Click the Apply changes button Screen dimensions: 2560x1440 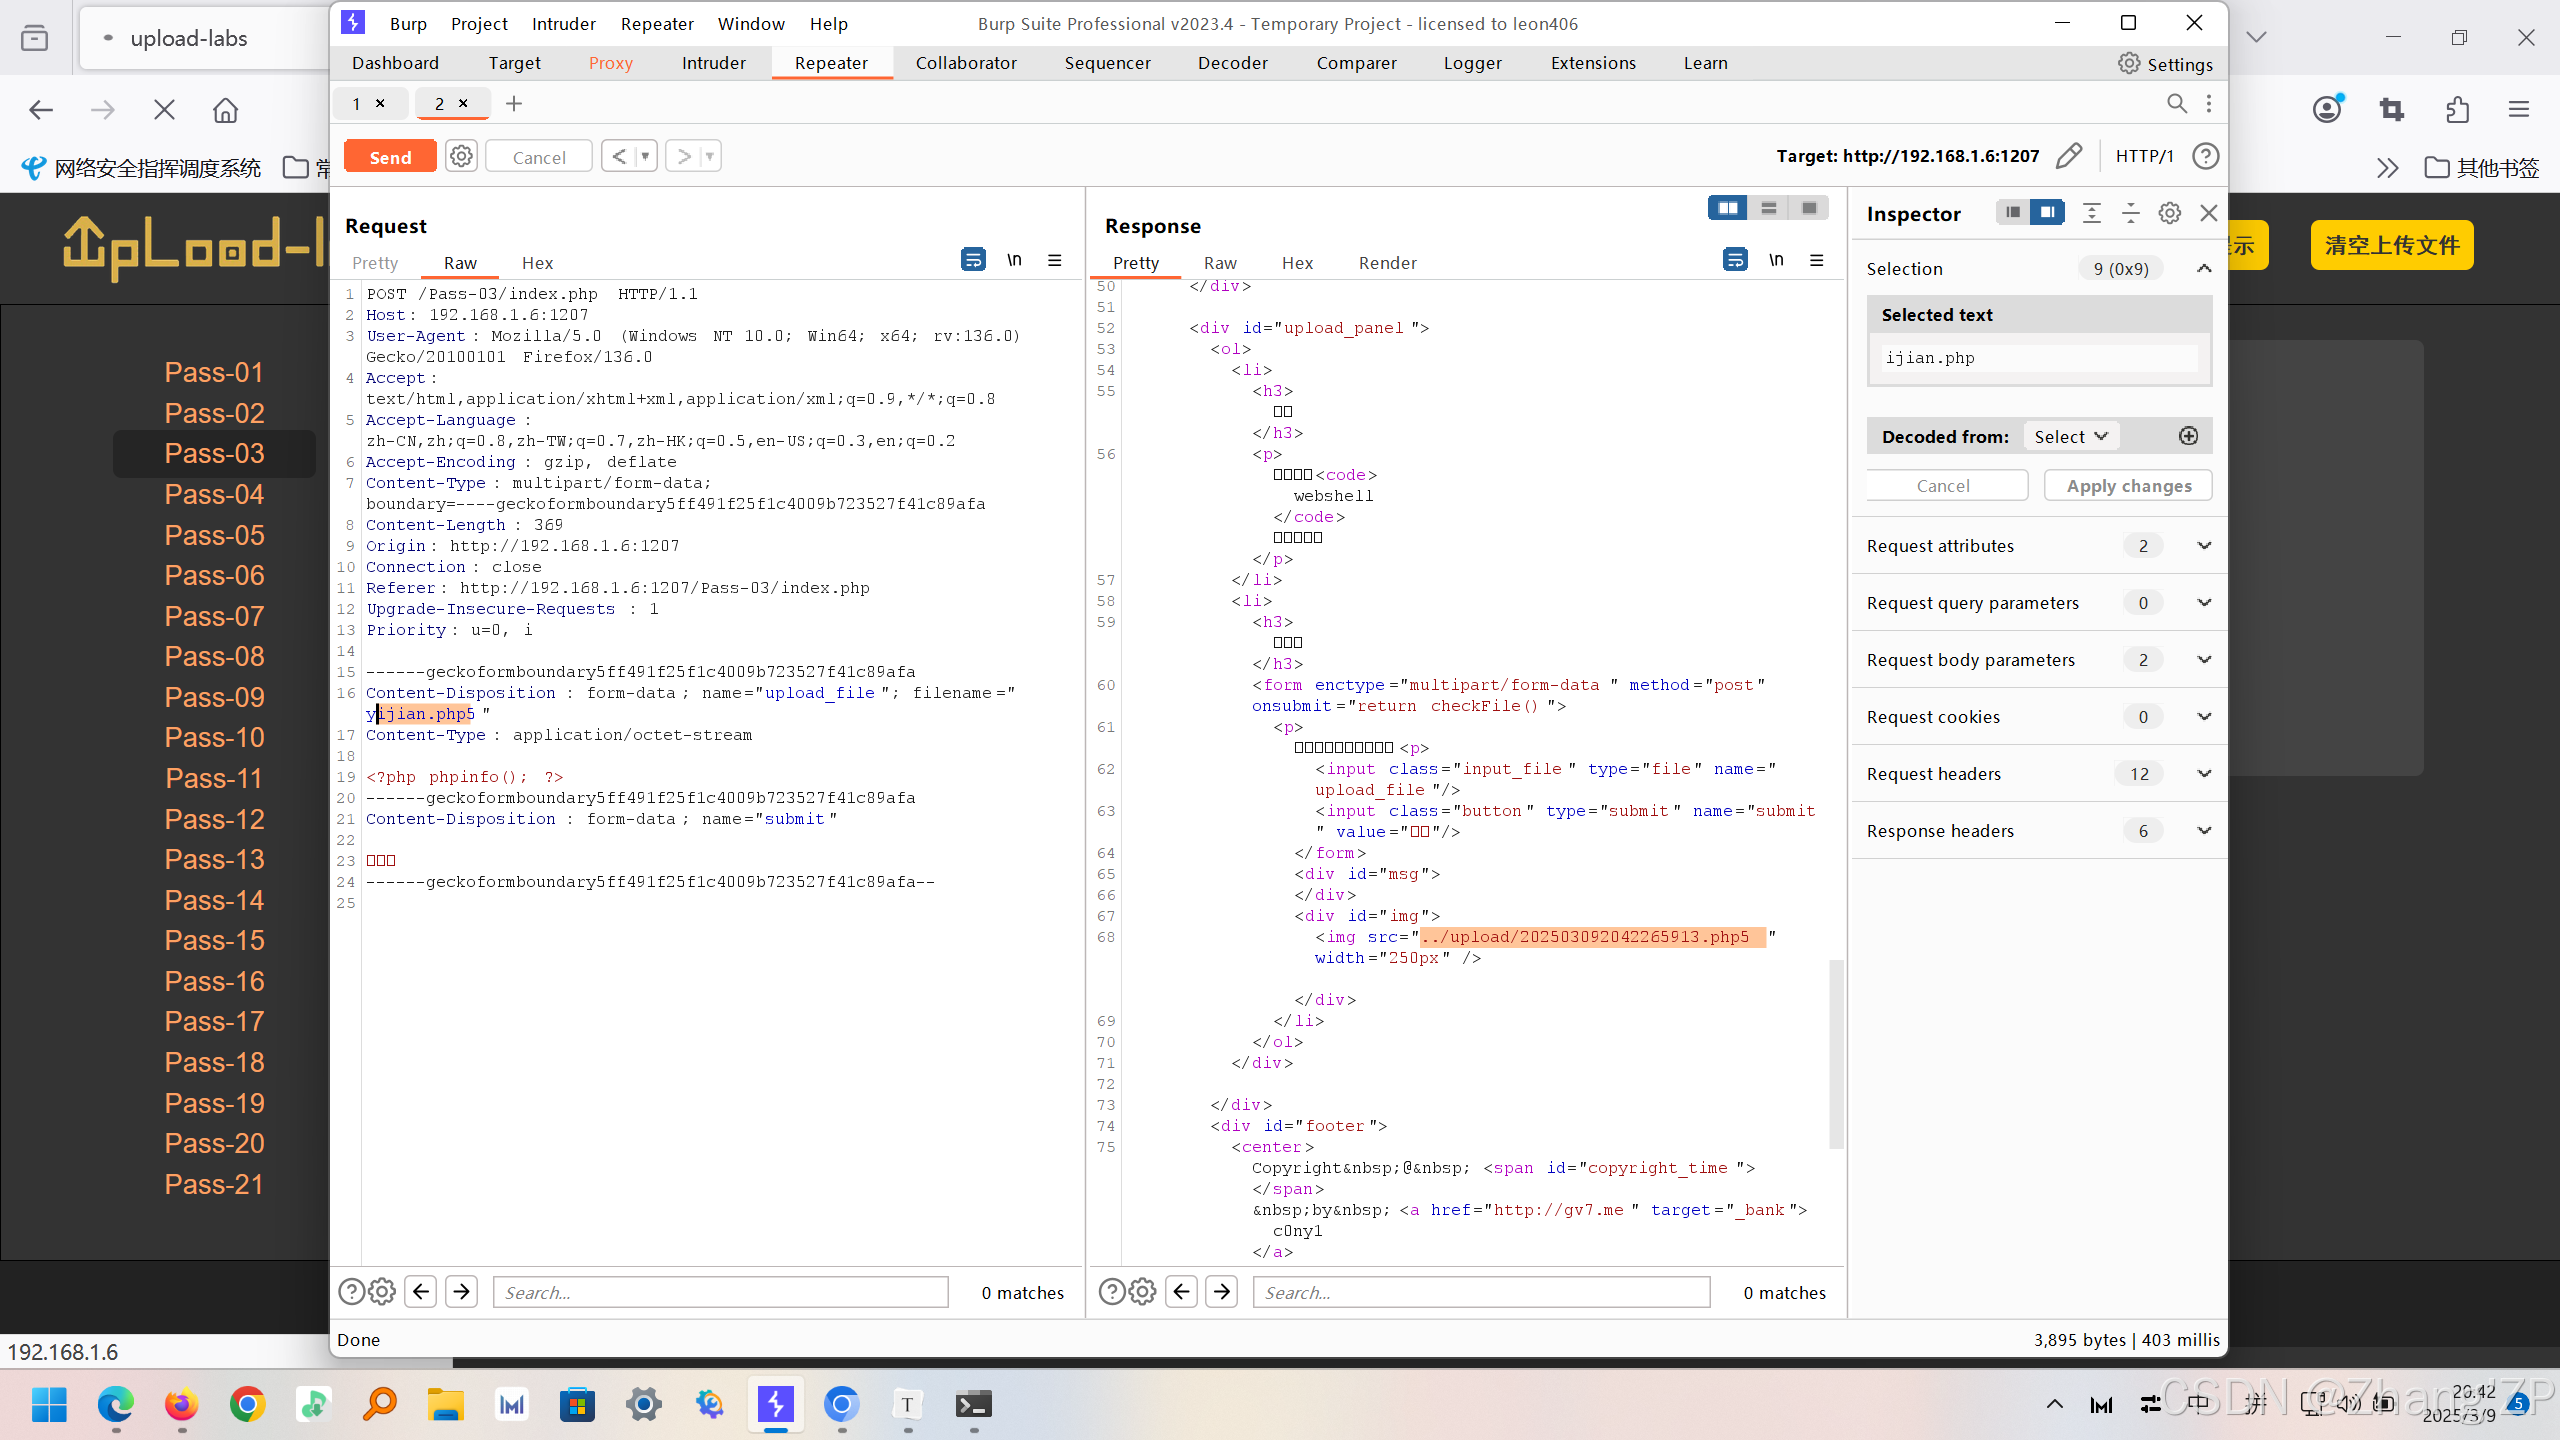pyautogui.click(x=2128, y=485)
